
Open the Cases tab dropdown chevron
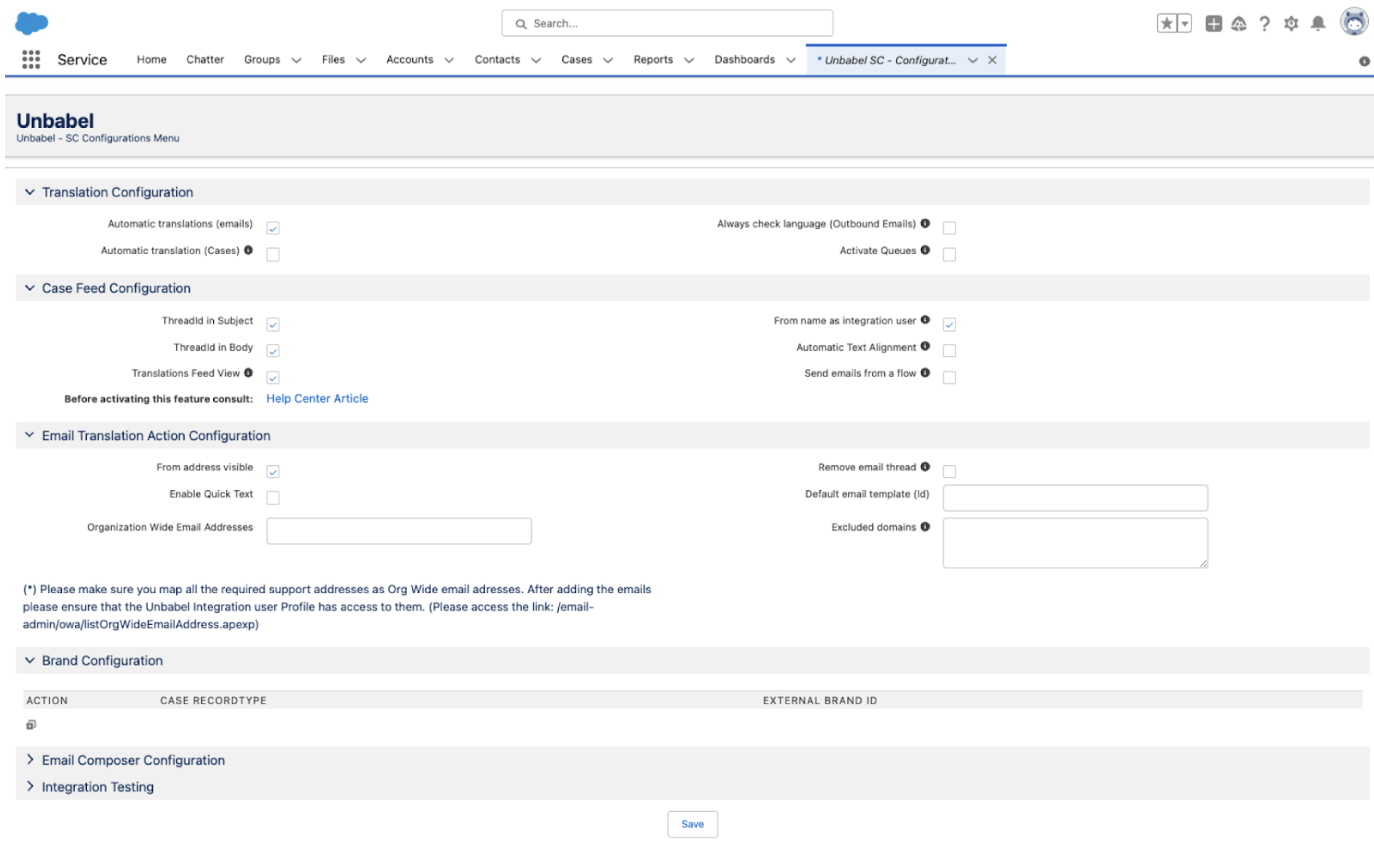pyautogui.click(x=608, y=60)
